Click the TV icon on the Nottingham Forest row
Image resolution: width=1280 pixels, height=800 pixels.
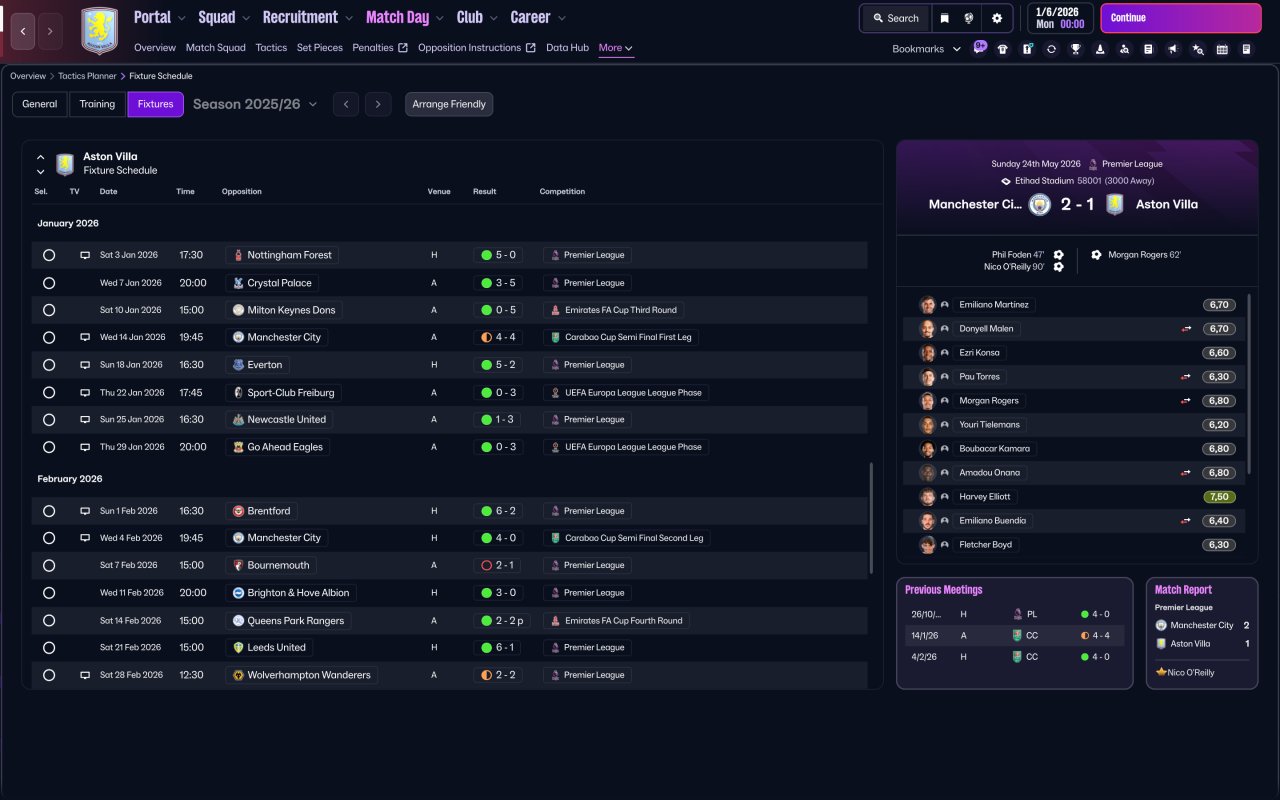pyautogui.click(x=85, y=255)
